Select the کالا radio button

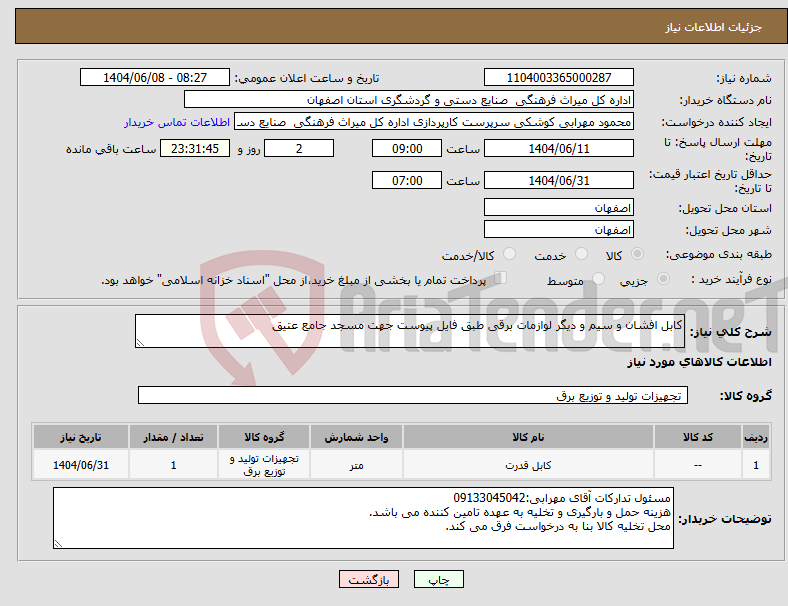point(637,254)
